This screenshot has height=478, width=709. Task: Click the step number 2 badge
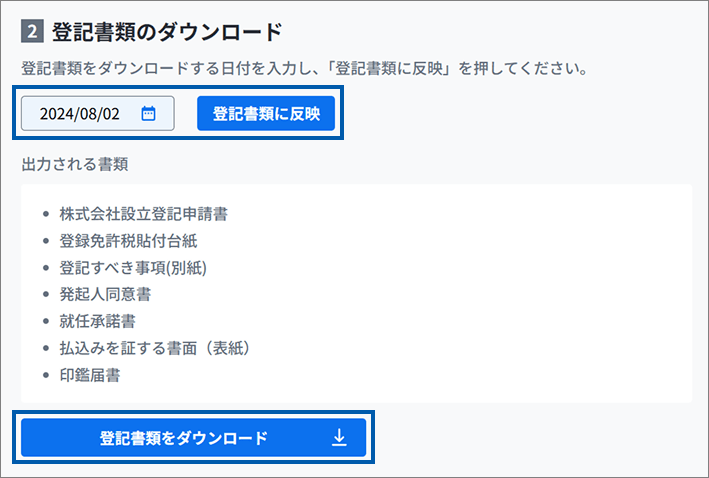(x=31, y=31)
